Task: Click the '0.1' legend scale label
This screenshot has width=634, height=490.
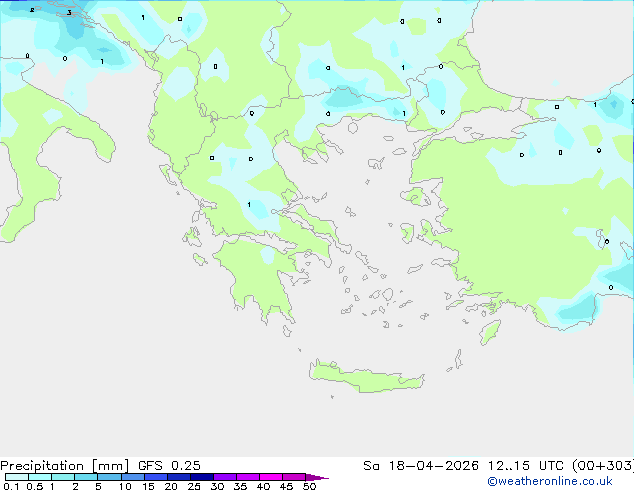Action: [11, 486]
